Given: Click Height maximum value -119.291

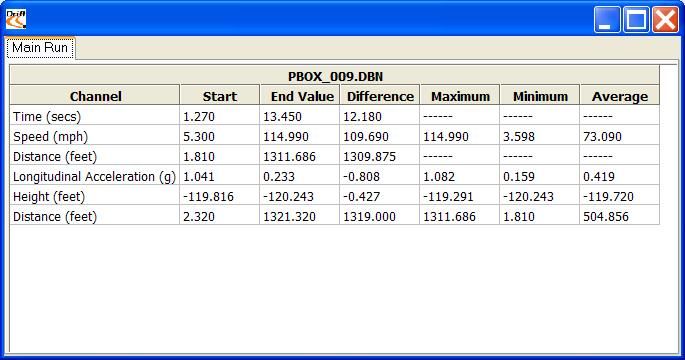Looking at the screenshot, I should click(x=448, y=197).
